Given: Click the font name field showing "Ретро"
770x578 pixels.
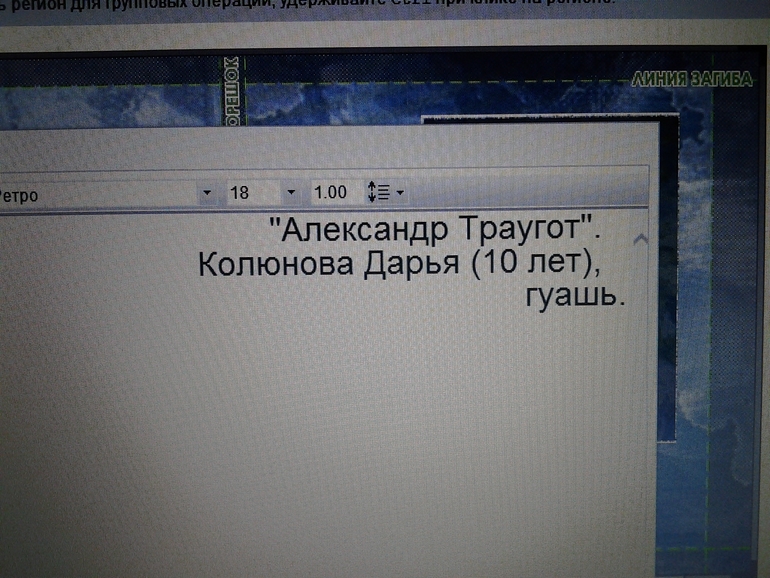Looking at the screenshot, I should [x=98, y=195].
